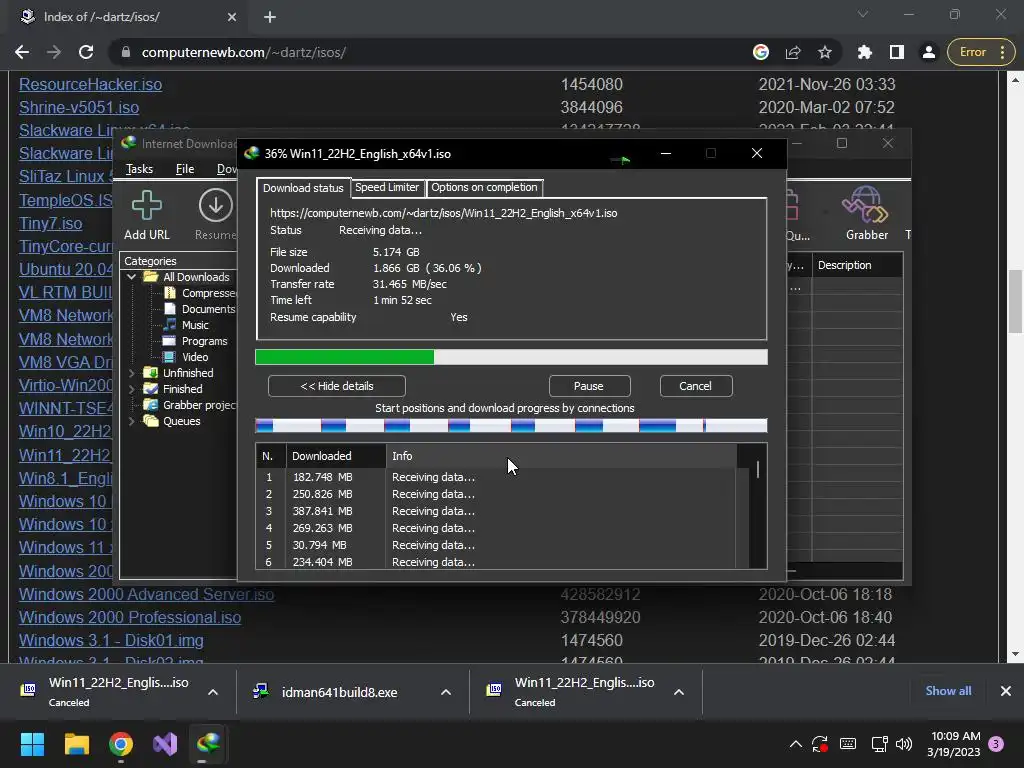Select the Video category folder
This screenshot has height=768, width=1024.
[x=195, y=357]
